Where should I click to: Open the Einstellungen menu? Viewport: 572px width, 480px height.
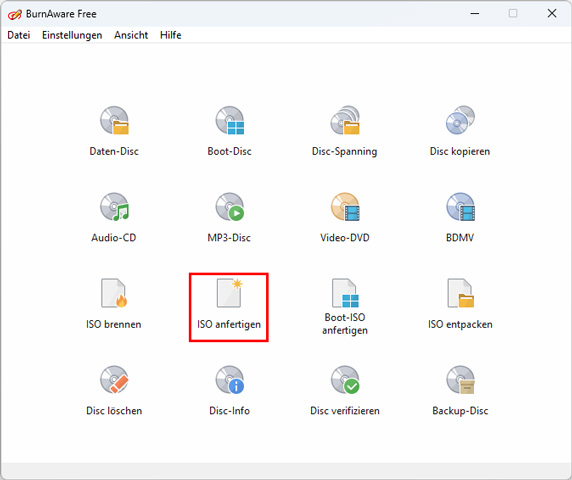pyautogui.click(x=72, y=35)
